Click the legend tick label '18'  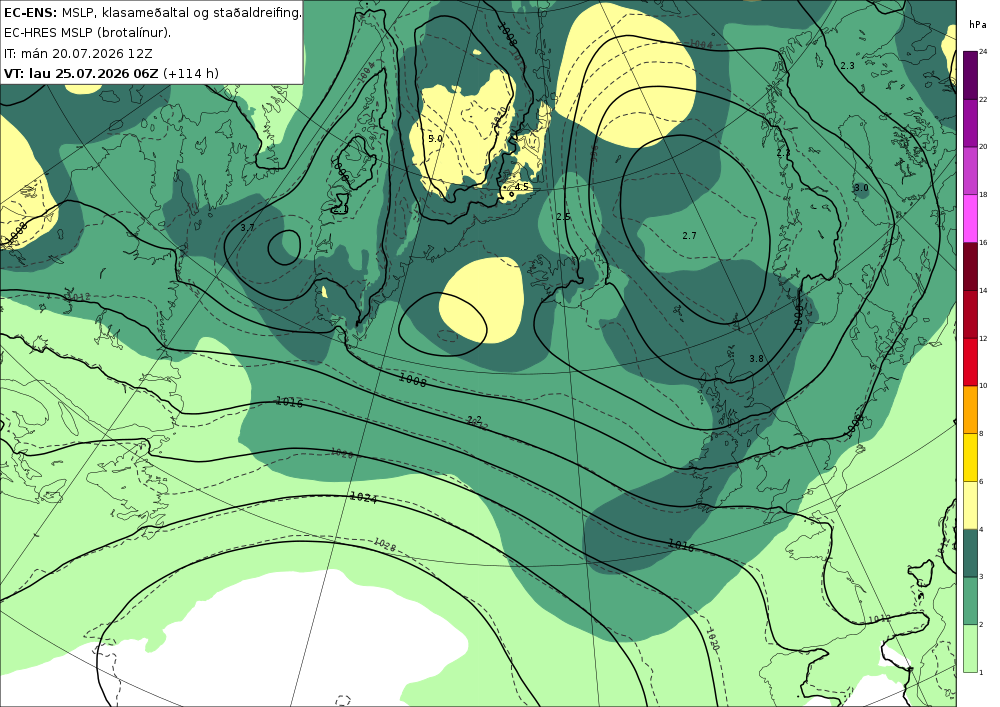[983, 195]
